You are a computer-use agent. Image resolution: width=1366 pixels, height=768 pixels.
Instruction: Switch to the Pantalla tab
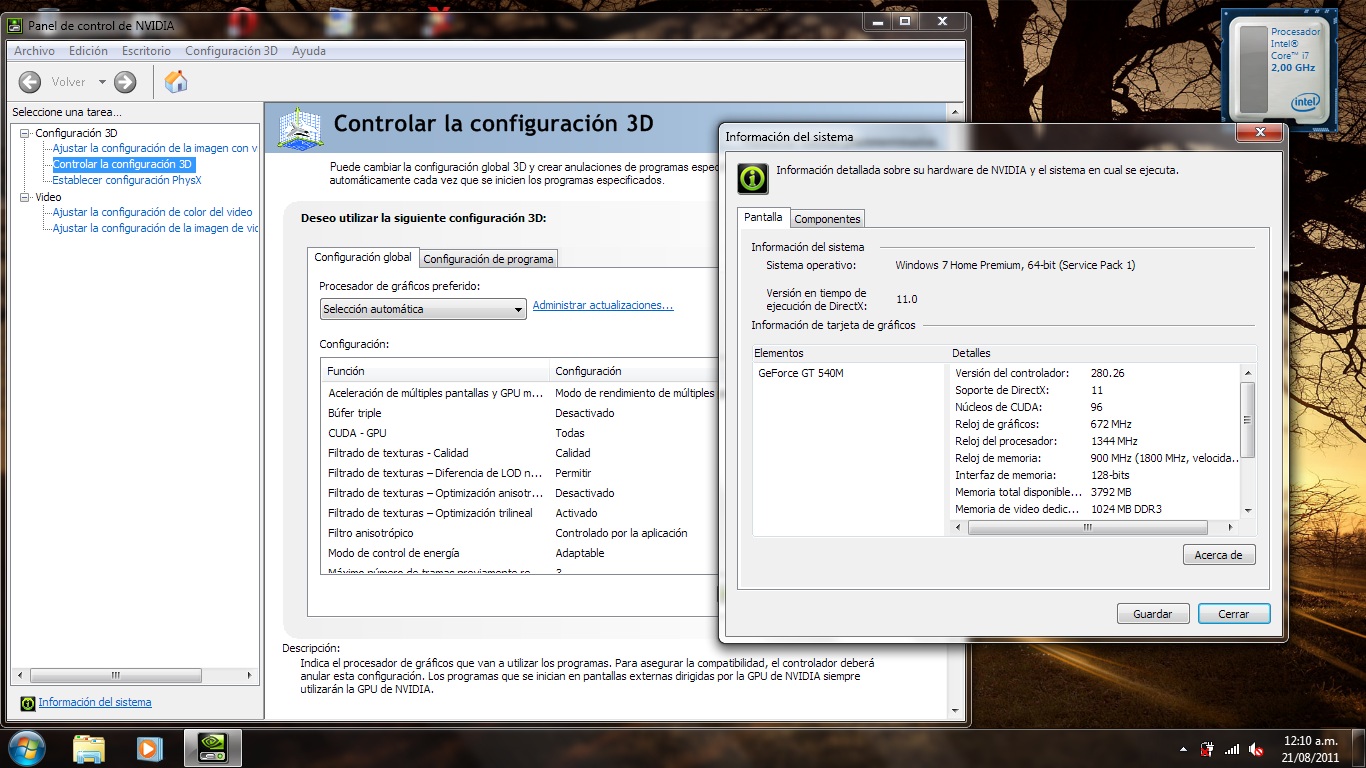[x=764, y=217]
